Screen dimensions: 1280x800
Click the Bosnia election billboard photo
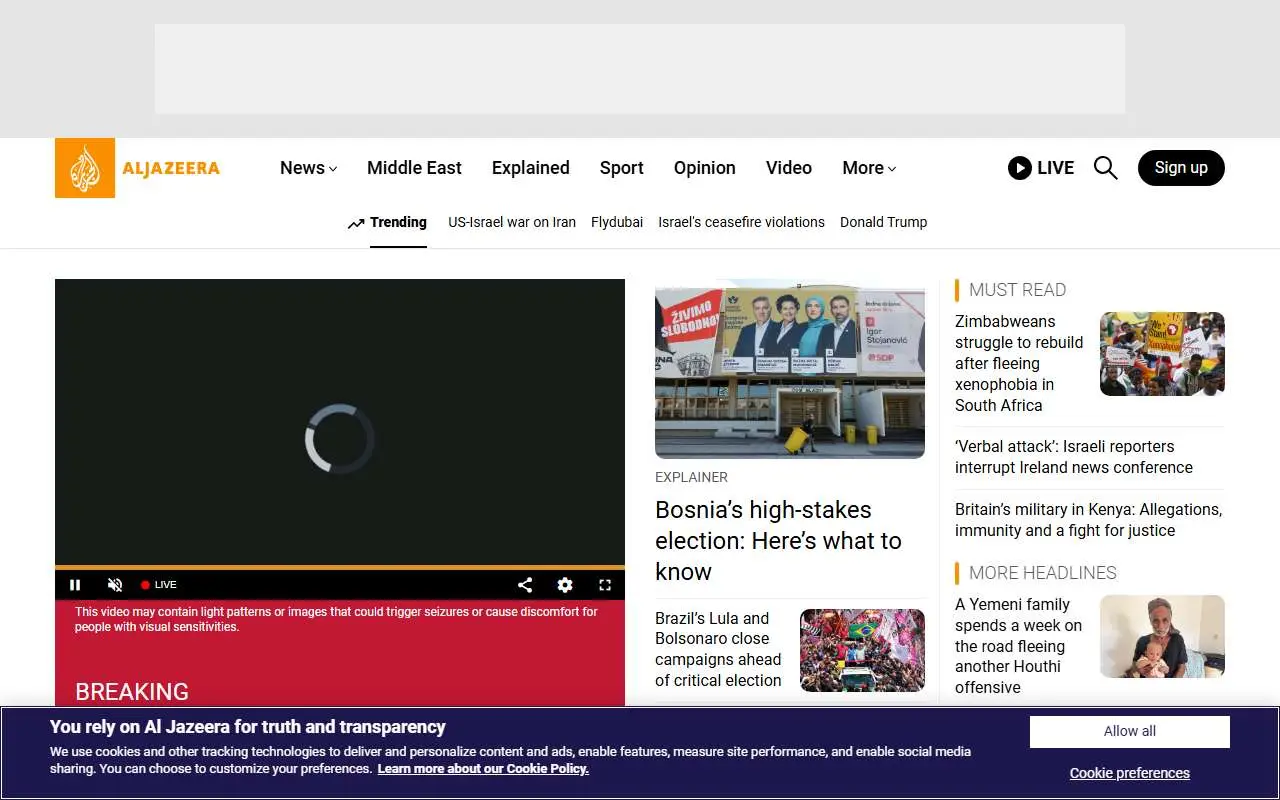790,369
